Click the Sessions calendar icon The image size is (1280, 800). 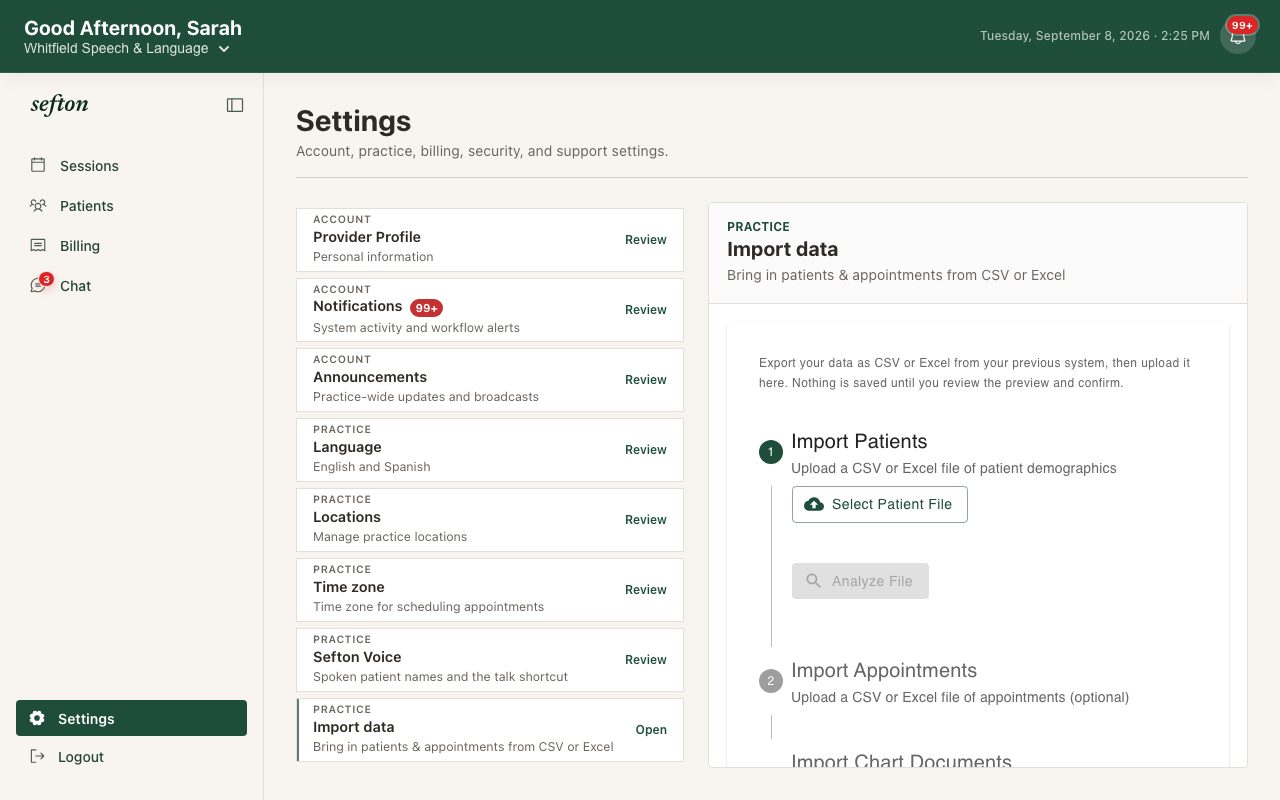pos(38,165)
